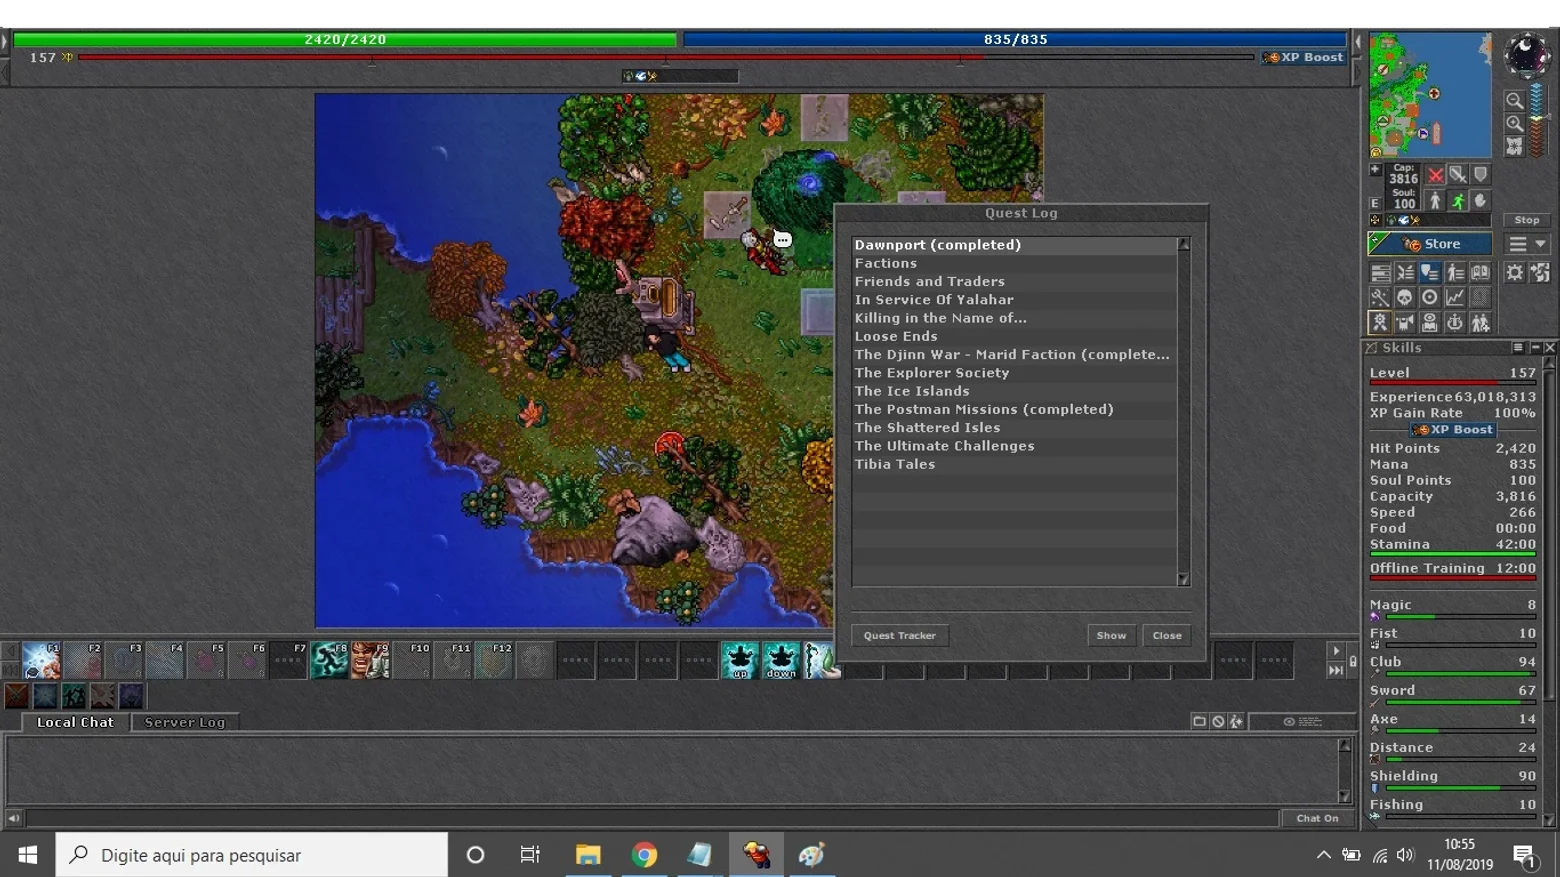Image resolution: width=1560 pixels, height=877 pixels.
Task: Click the logout door-arrow icon
Action: coord(1540,272)
